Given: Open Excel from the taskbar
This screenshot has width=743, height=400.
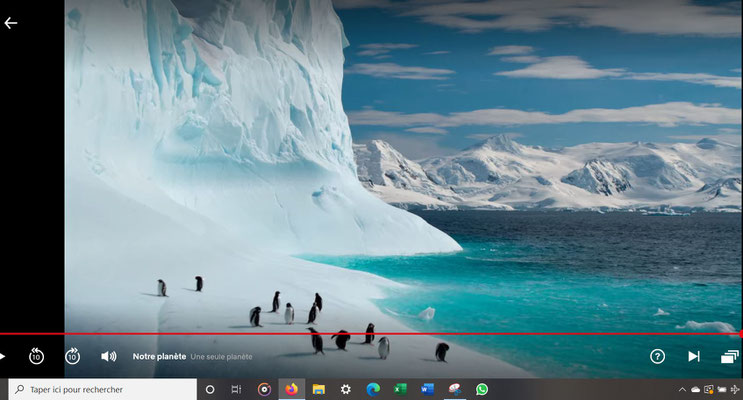Looking at the screenshot, I should [400, 390].
